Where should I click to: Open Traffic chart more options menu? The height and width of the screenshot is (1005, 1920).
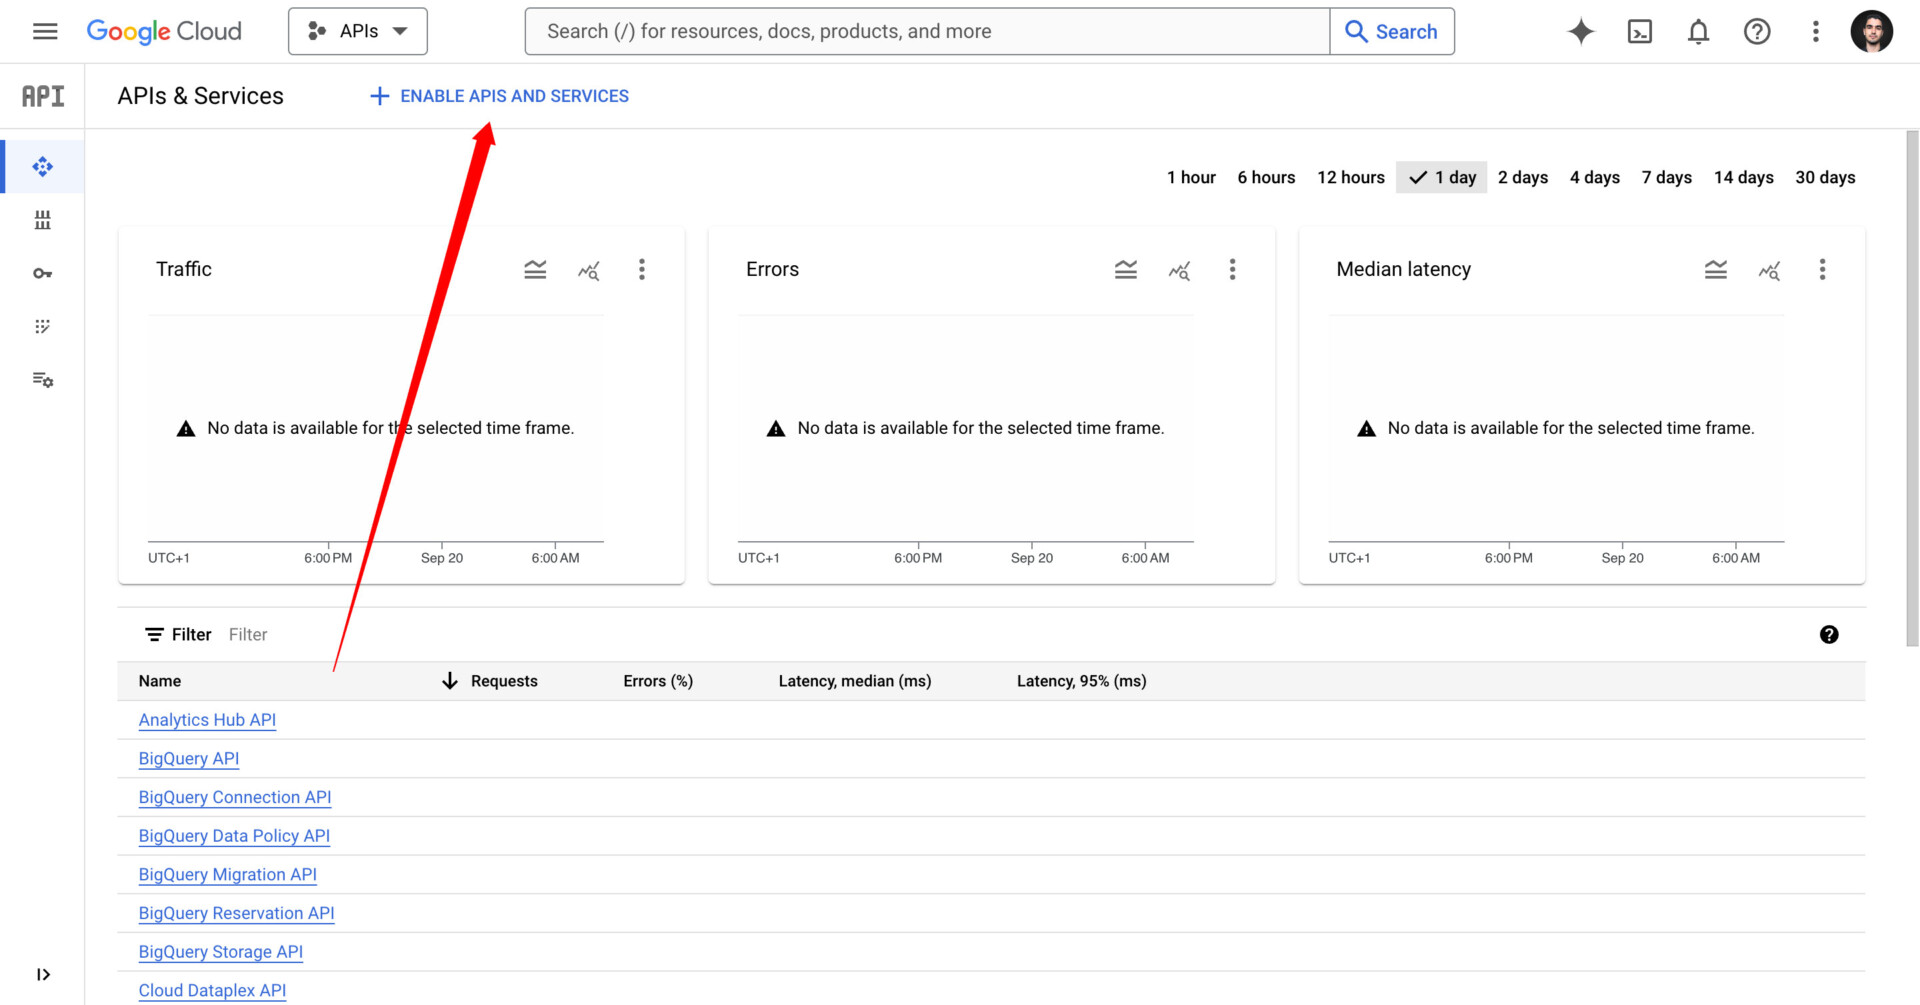pyautogui.click(x=642, y=270)
